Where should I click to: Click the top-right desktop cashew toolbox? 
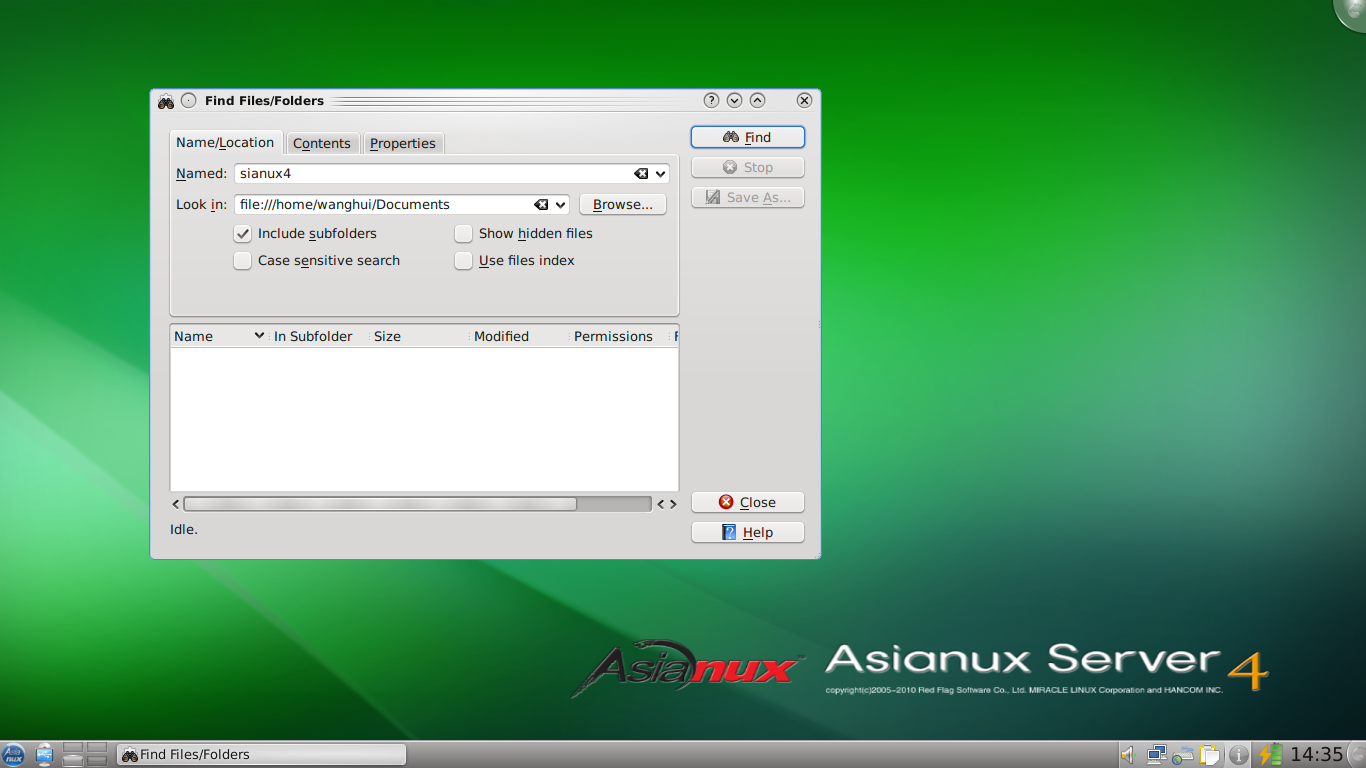1352,12
